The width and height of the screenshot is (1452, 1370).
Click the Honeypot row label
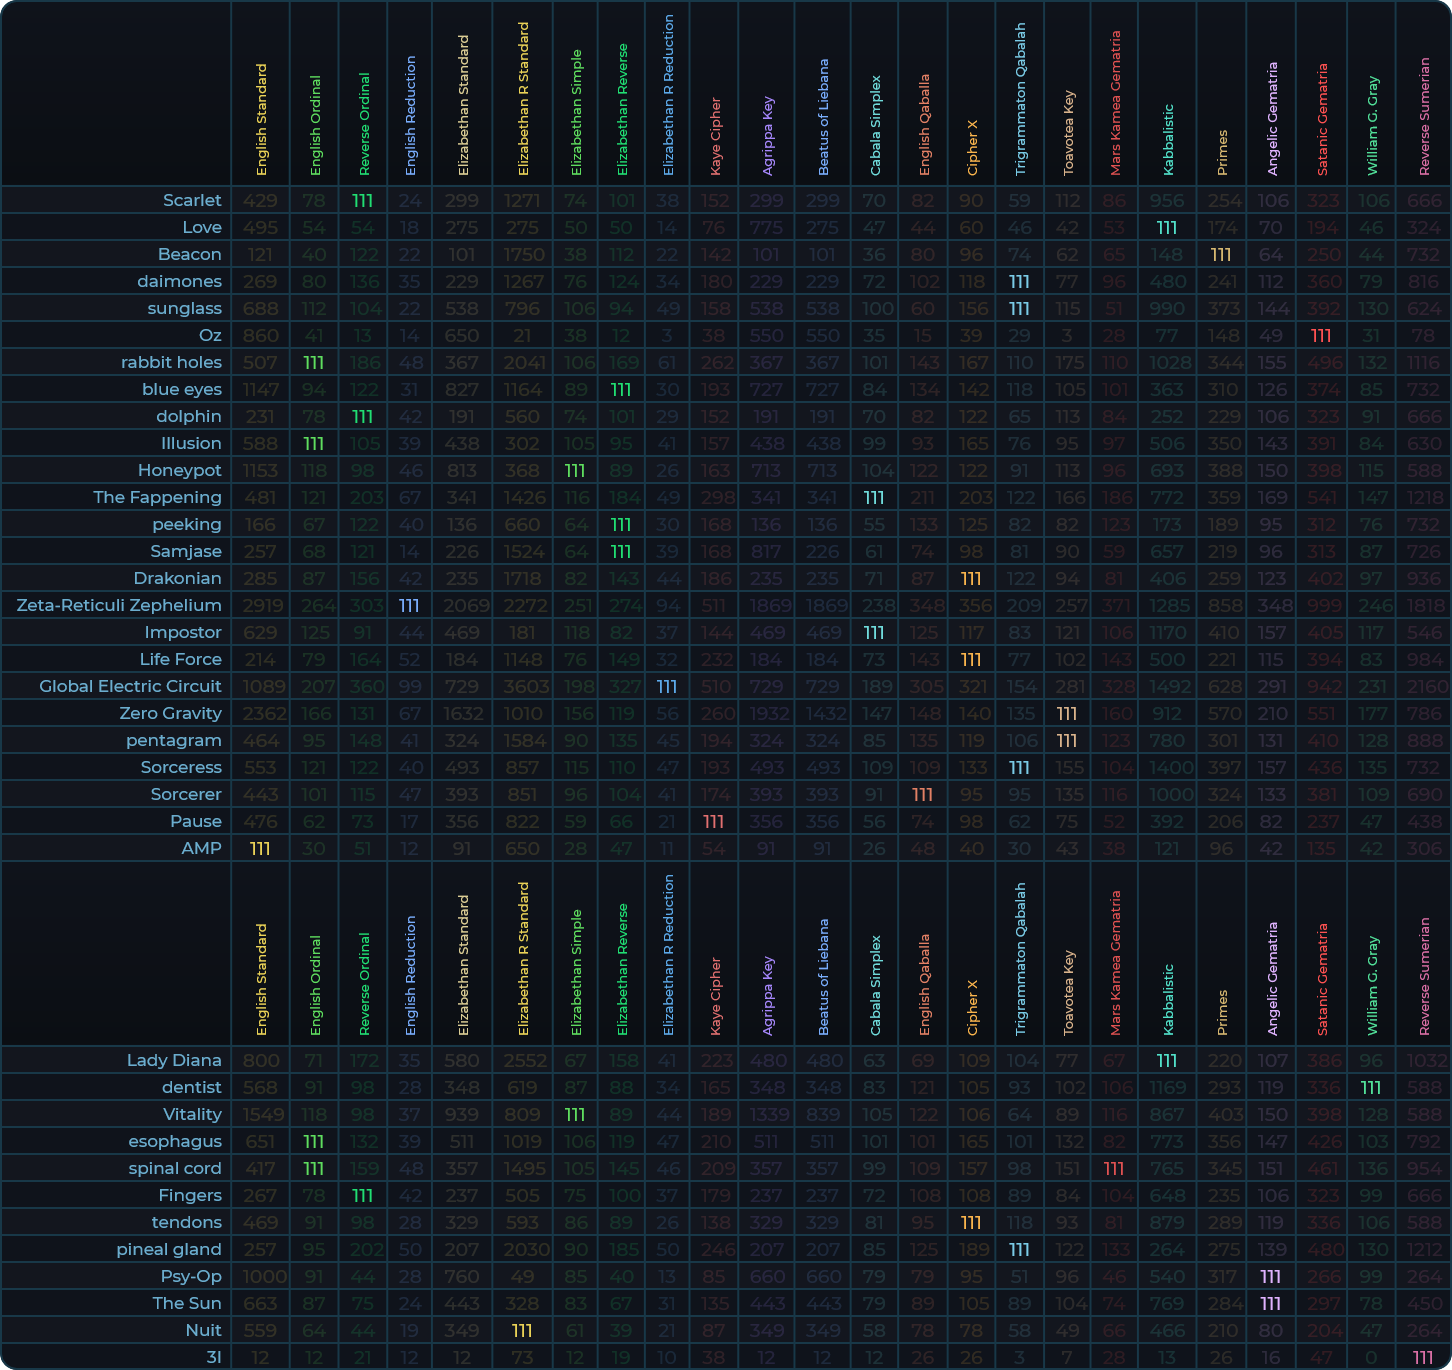point(180,470)
